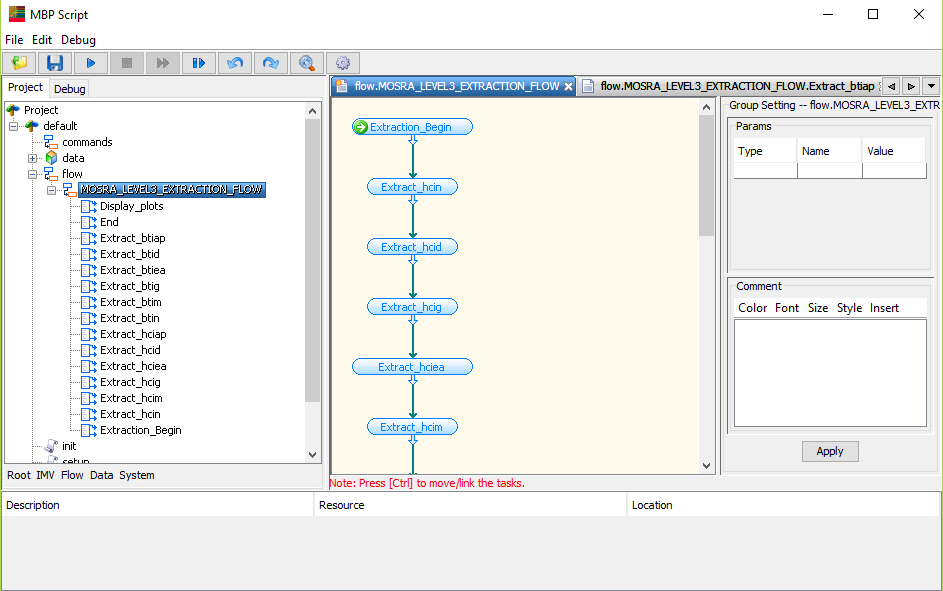Image resolution: width=943 pixels, height=591 pixels.
Task: Open the Find magnifier tool
Action: coord(307,63)
